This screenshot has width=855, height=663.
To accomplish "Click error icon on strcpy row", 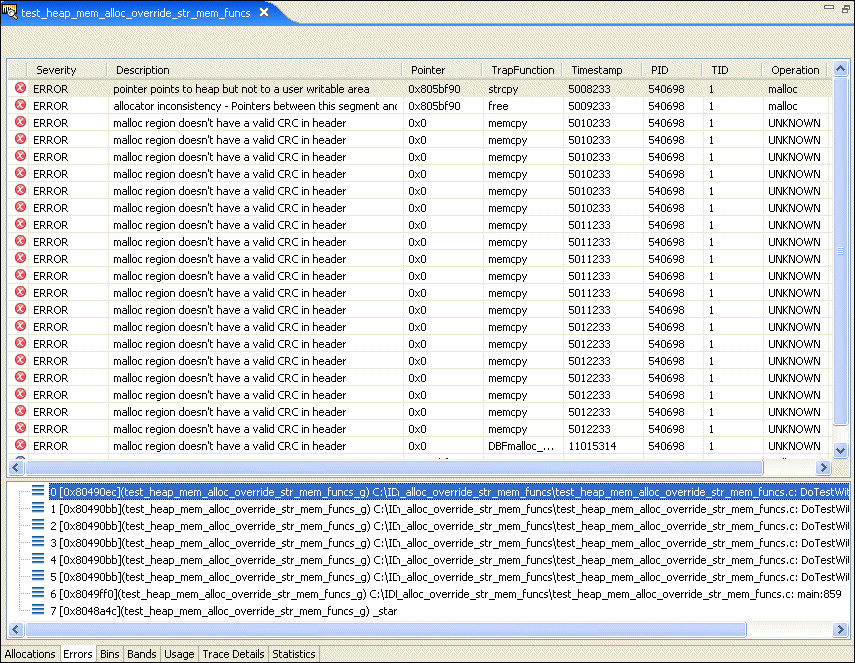I will pyautogui.click(x=21, y=89).
